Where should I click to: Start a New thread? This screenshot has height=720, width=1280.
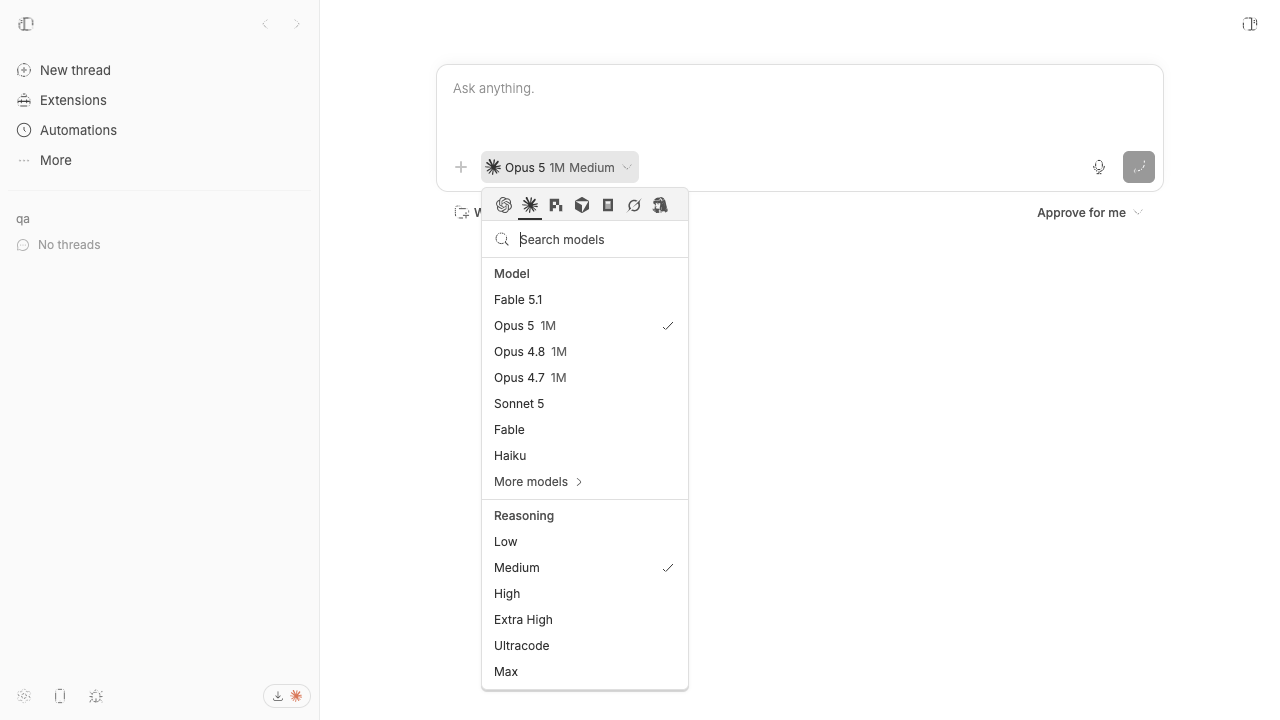[160, 70]
